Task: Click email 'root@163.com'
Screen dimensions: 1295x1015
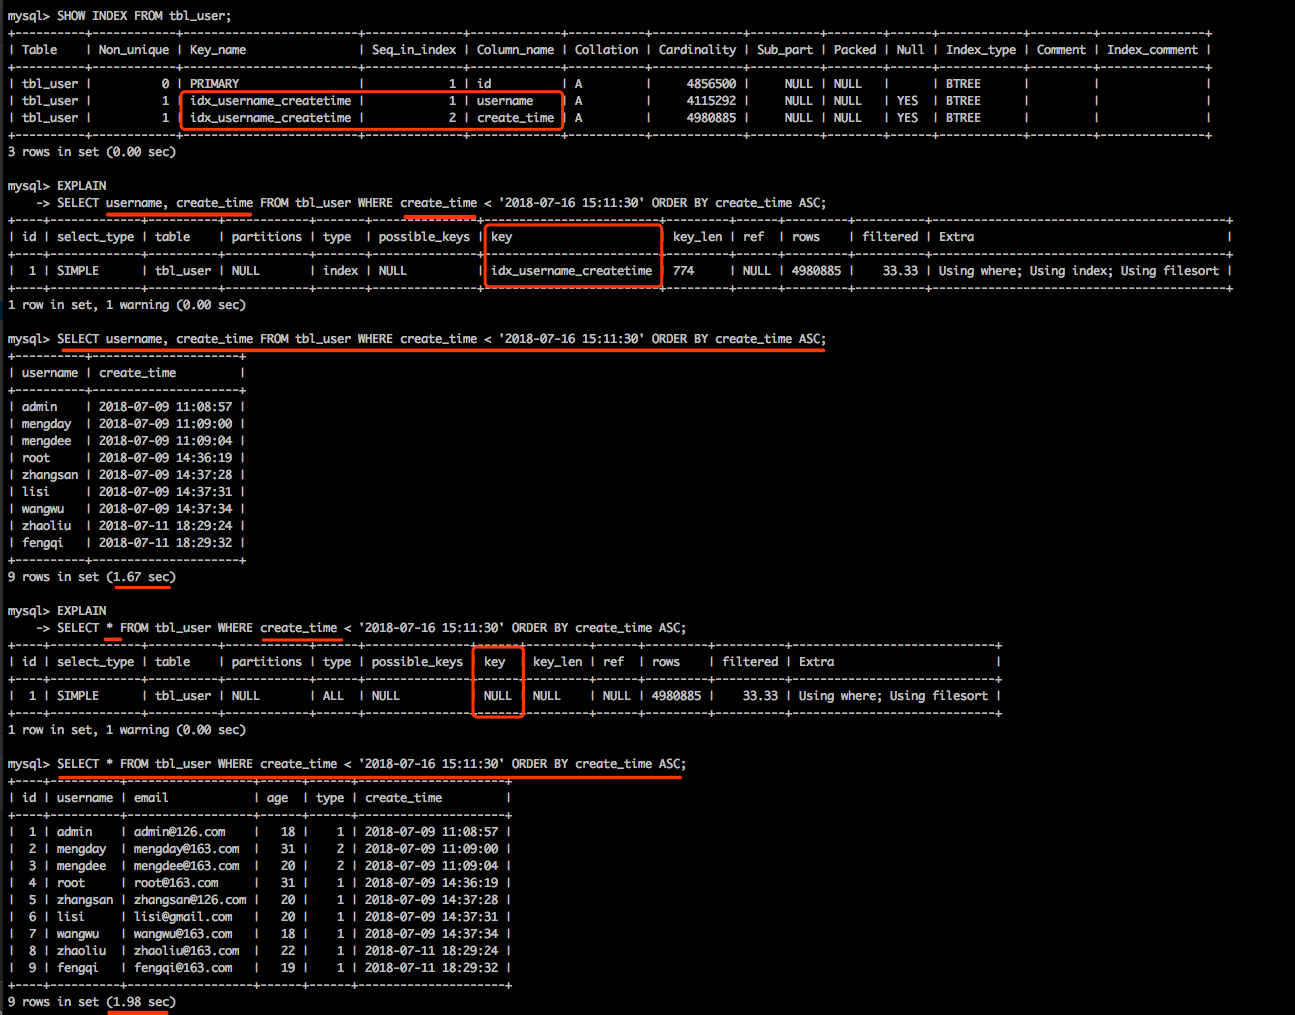Action: tap(176, 883)
